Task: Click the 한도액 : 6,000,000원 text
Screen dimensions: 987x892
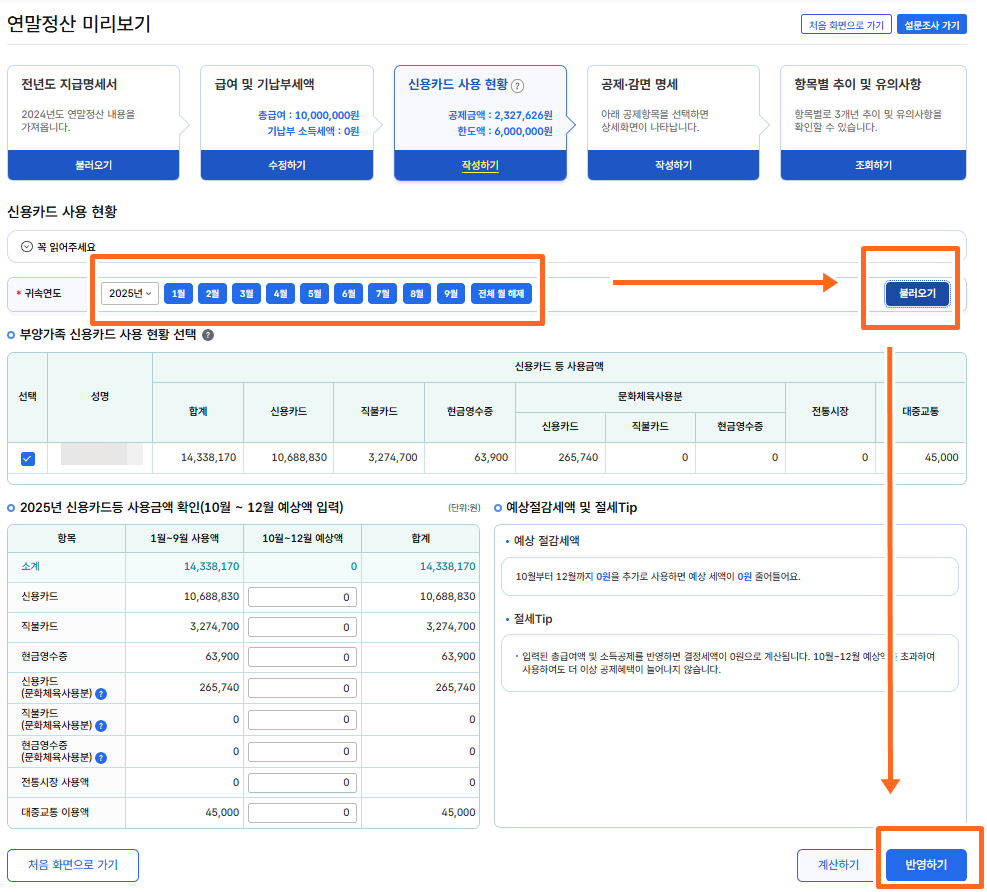Action: point(505,131)
